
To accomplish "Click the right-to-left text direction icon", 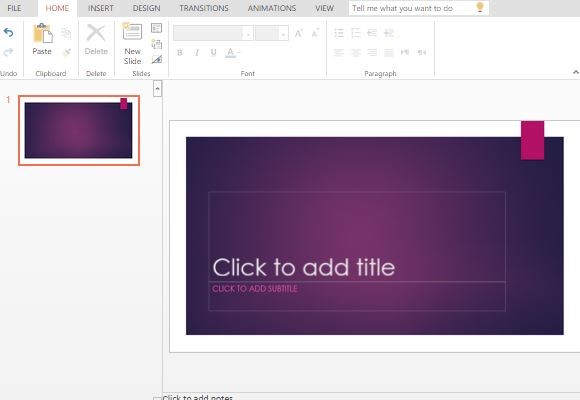I will click(x=422, y=53).
